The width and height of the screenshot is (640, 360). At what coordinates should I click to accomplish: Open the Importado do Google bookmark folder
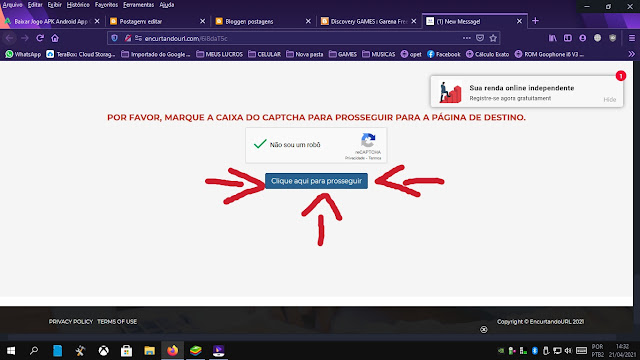(156, 54)
